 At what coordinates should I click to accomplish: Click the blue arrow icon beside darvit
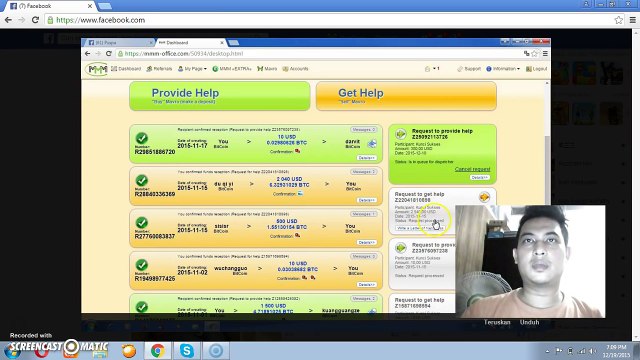click(x=372, y=144)
